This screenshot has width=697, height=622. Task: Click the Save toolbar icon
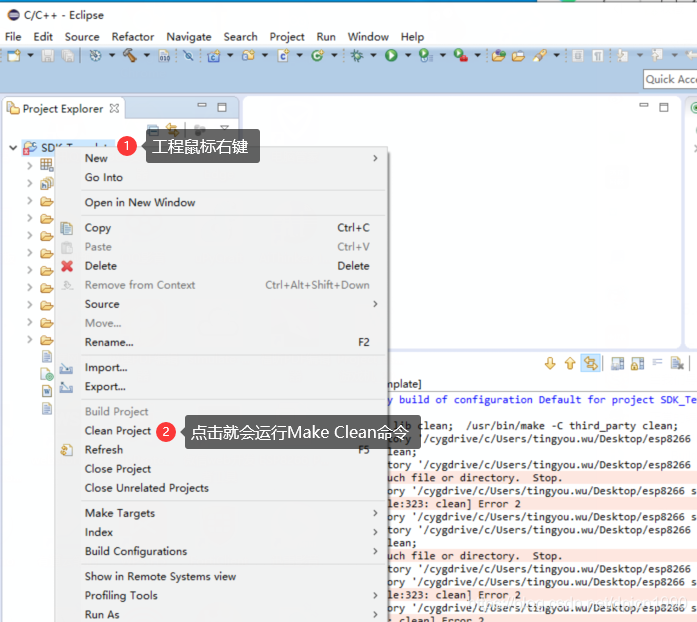48,56
